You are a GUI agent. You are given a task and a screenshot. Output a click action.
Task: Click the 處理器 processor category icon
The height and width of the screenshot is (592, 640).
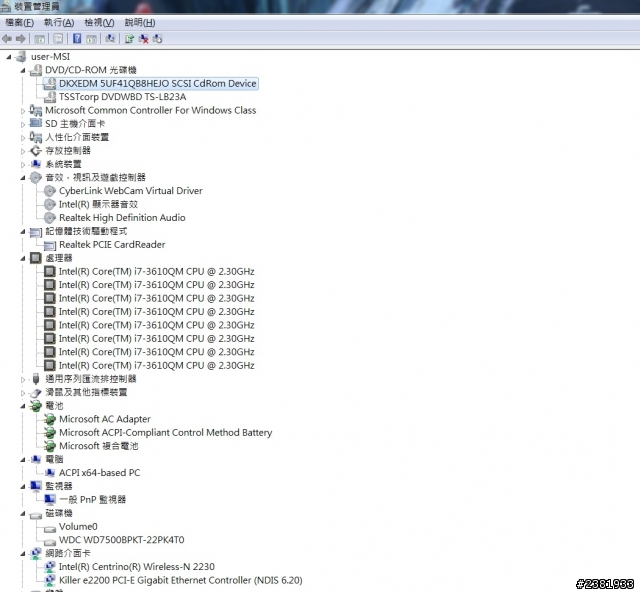(36, 258)
